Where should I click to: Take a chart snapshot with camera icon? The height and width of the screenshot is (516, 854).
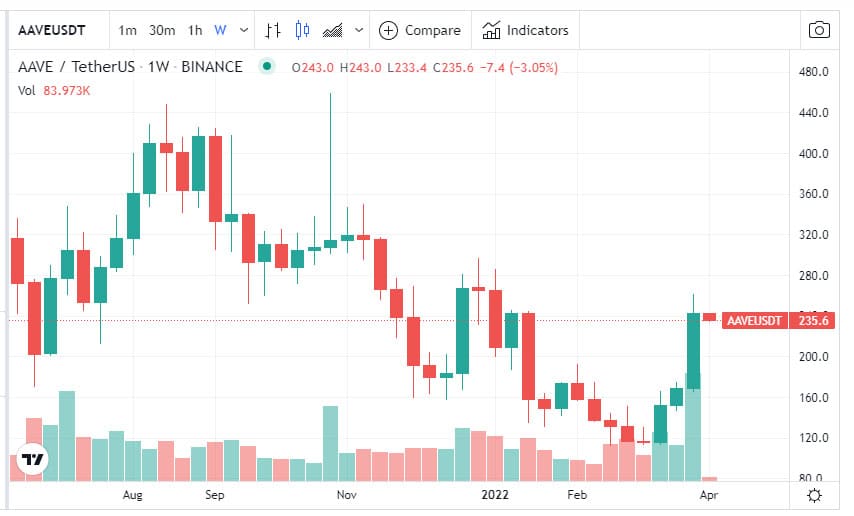819,30
